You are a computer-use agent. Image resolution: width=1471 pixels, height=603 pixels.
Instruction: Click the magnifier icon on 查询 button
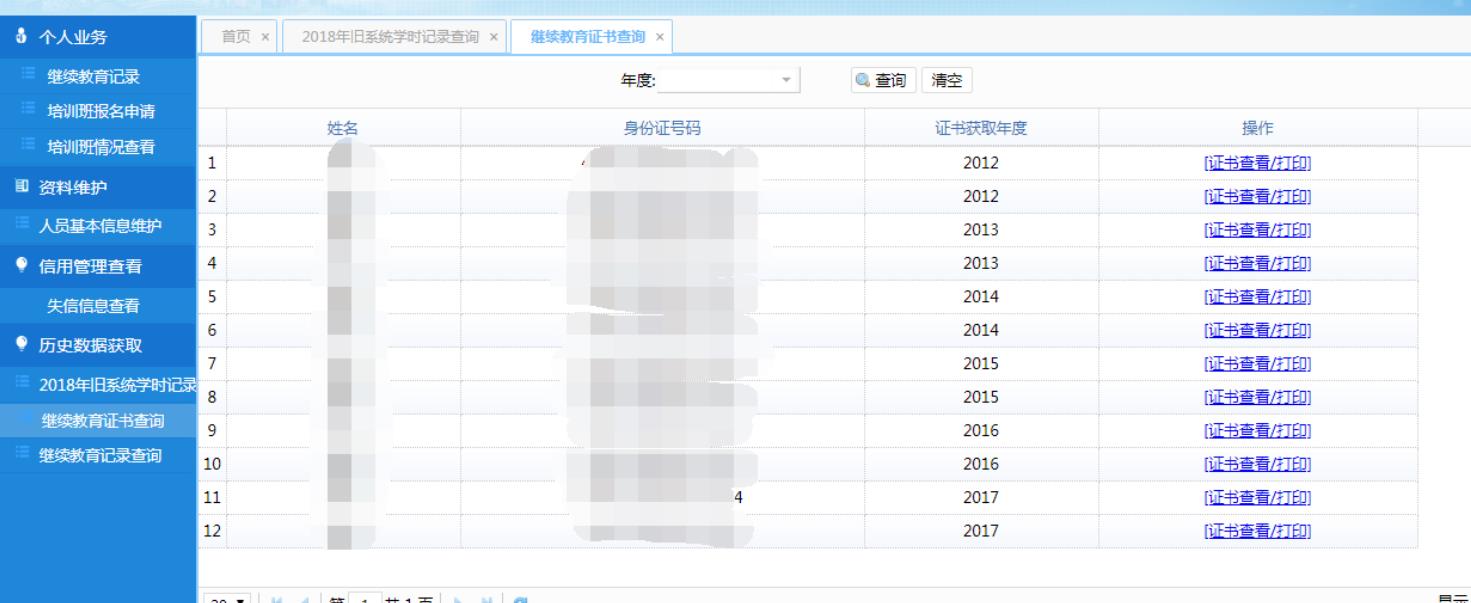point(862,81)
